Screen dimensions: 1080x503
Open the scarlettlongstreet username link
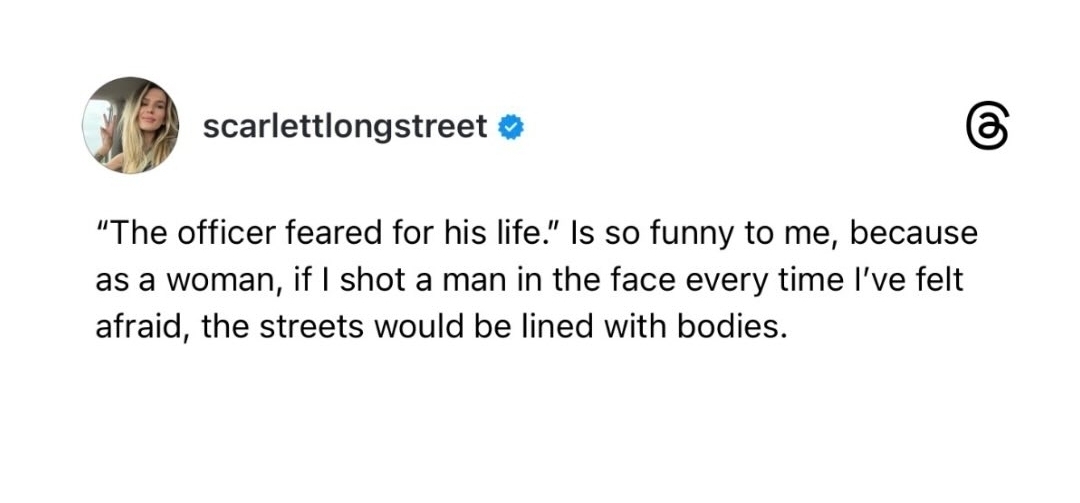click(x=344, y=127)
